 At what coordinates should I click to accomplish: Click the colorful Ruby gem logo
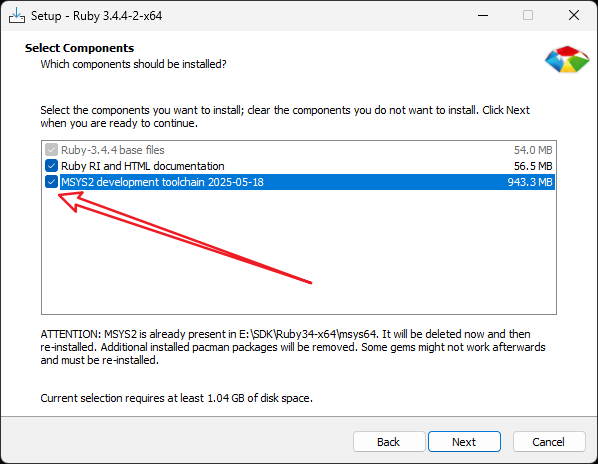[567, 59]
